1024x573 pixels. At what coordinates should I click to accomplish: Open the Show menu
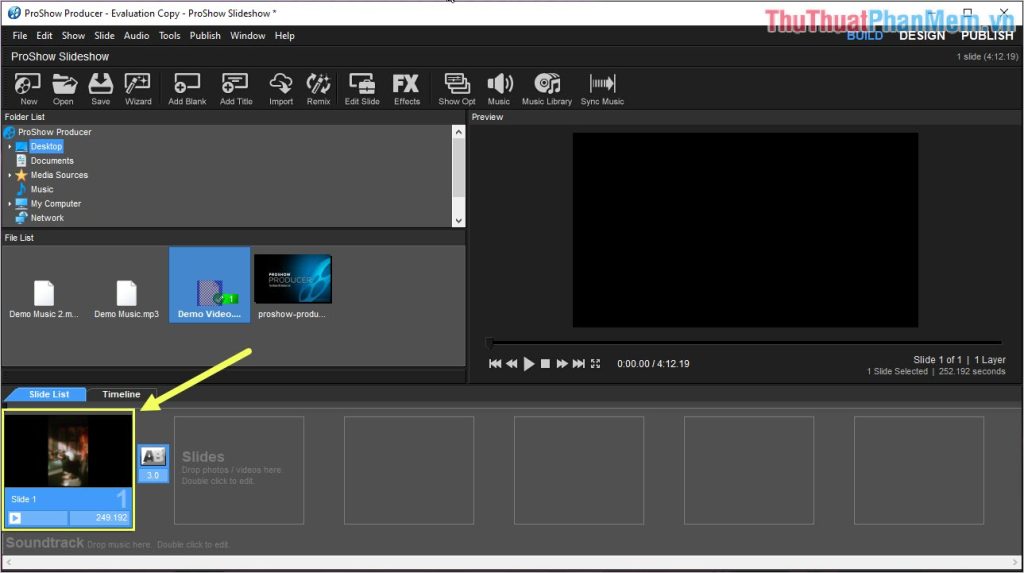click(x=73, y=36)
